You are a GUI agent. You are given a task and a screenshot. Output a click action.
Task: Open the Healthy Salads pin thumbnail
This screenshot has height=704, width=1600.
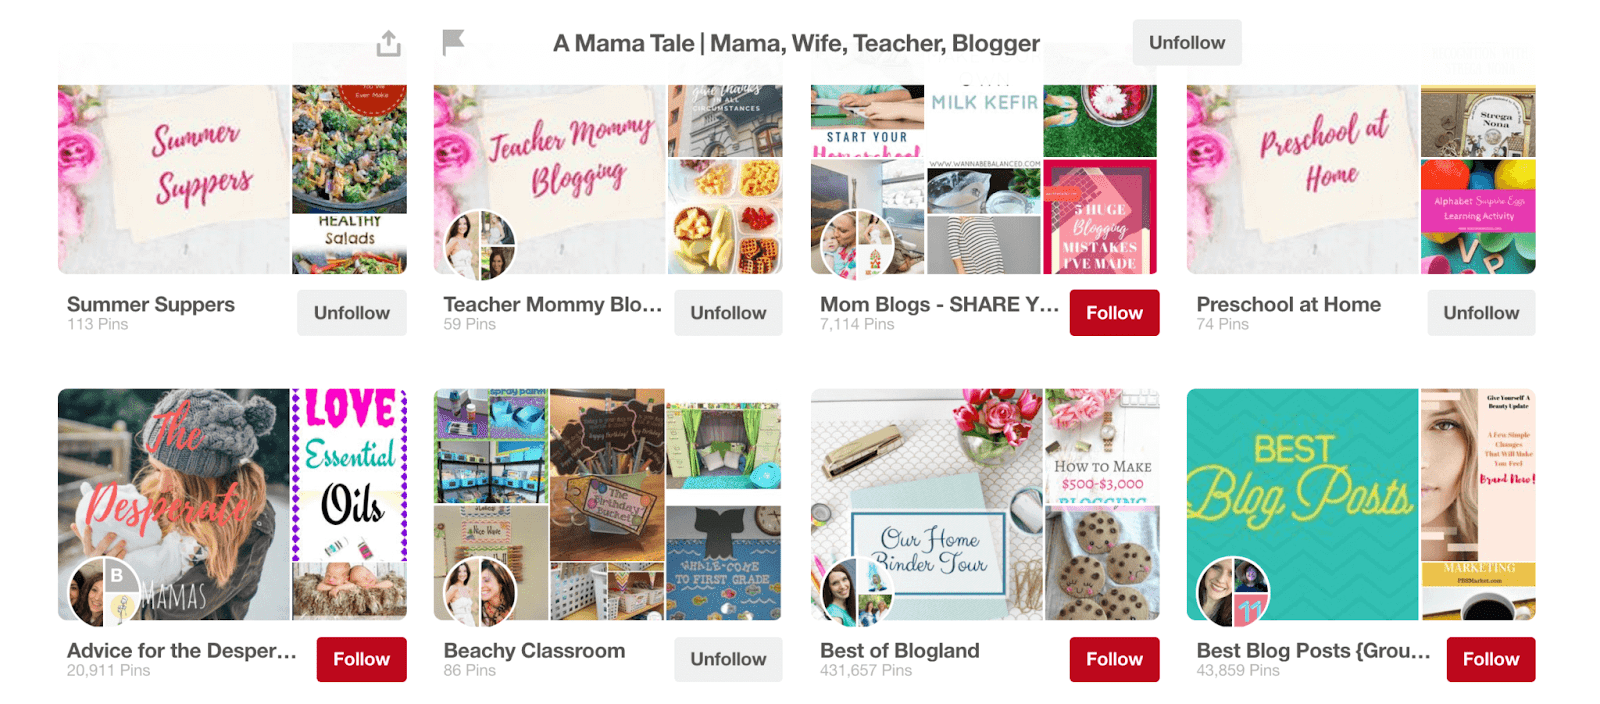coord(349,179)
